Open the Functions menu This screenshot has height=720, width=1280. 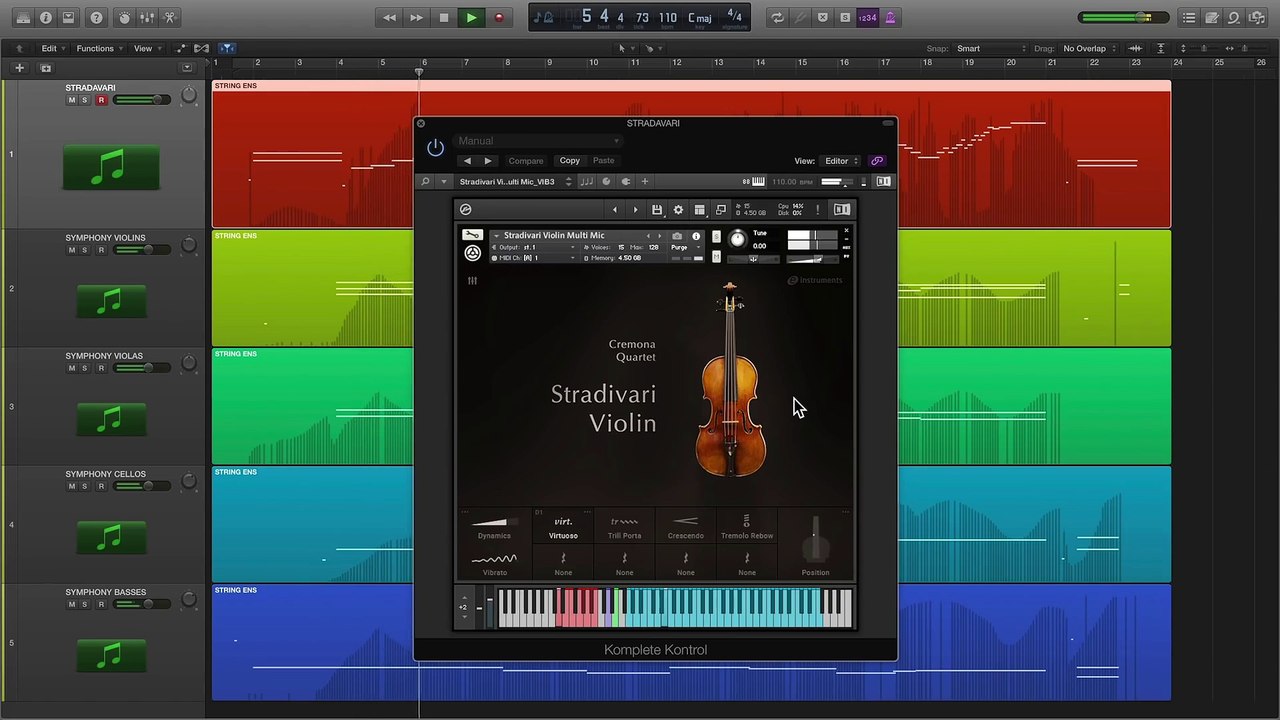[x=99, y=48]
